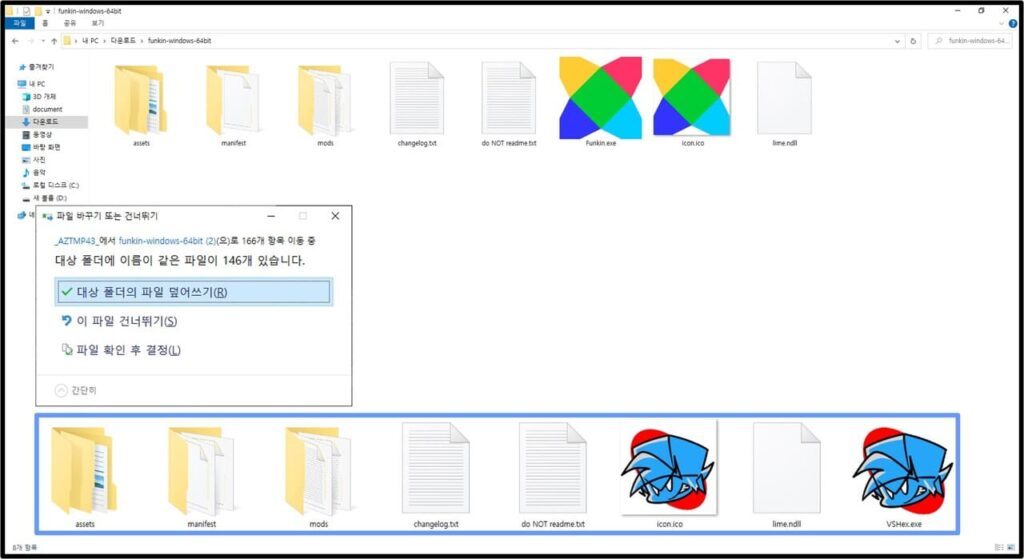The width and height of the screenshot is (1024, 559).
Task: Switch to the 홈 ribbon tab
Action: (45, 24)
